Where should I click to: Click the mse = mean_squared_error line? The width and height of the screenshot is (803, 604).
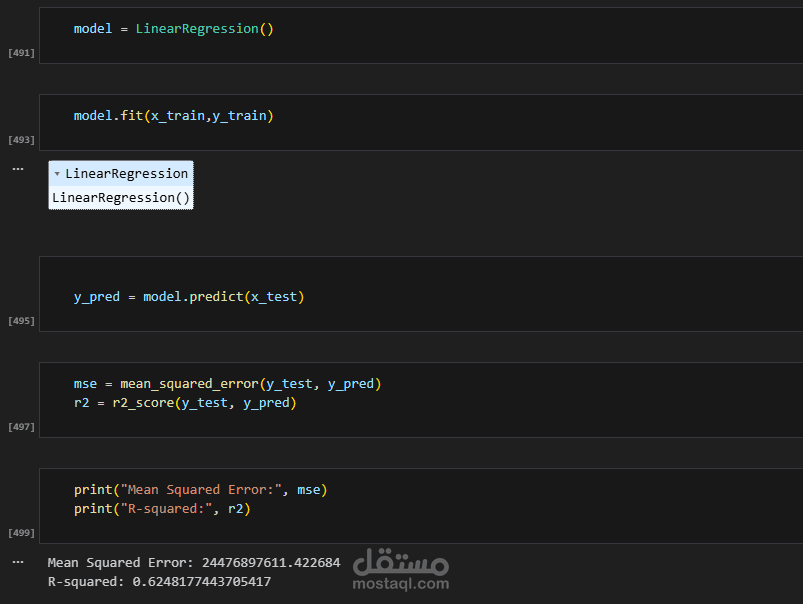click(227, 384)
